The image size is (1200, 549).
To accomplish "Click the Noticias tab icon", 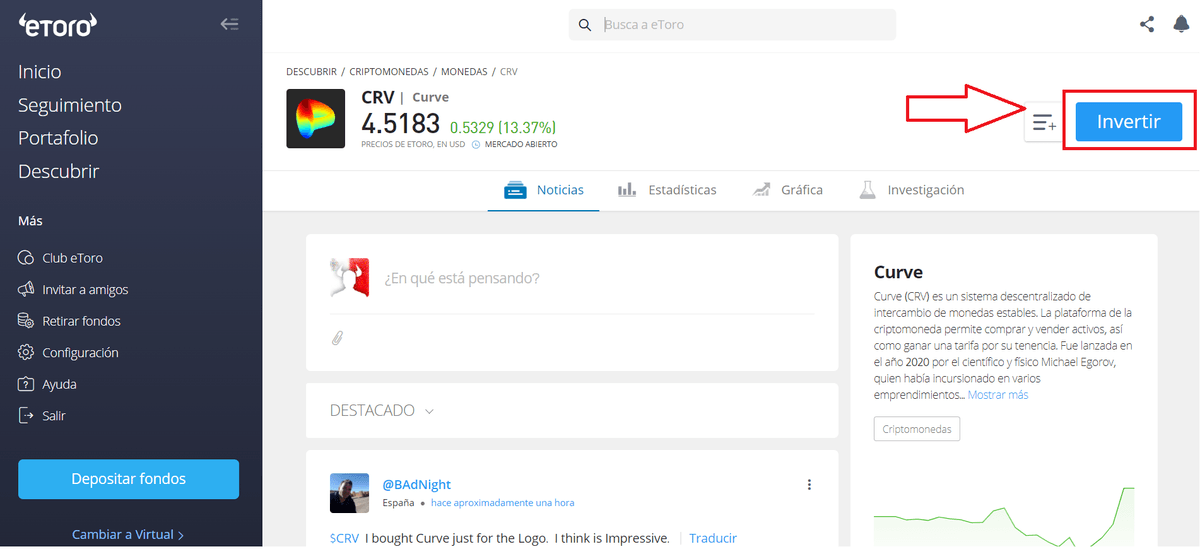I will point(515,190).
